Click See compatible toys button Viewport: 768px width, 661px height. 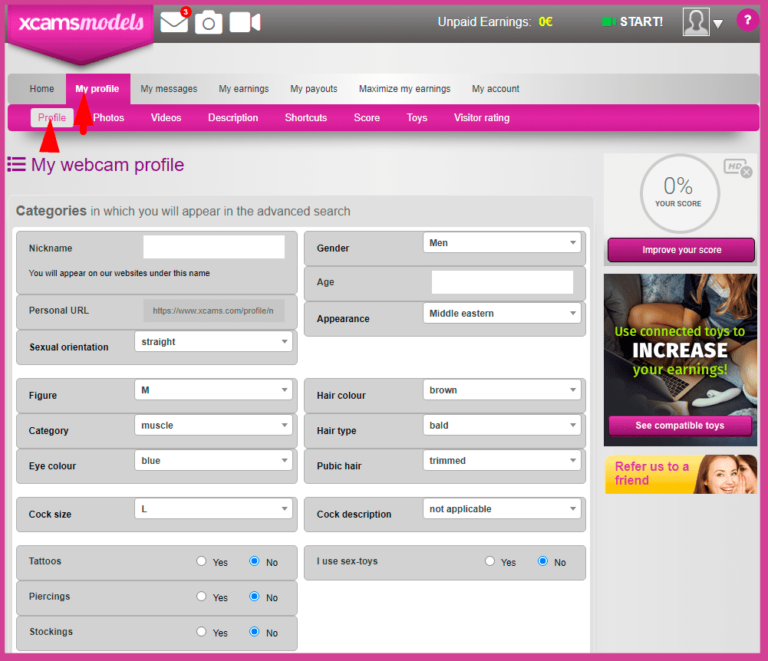tap(680, 425)
